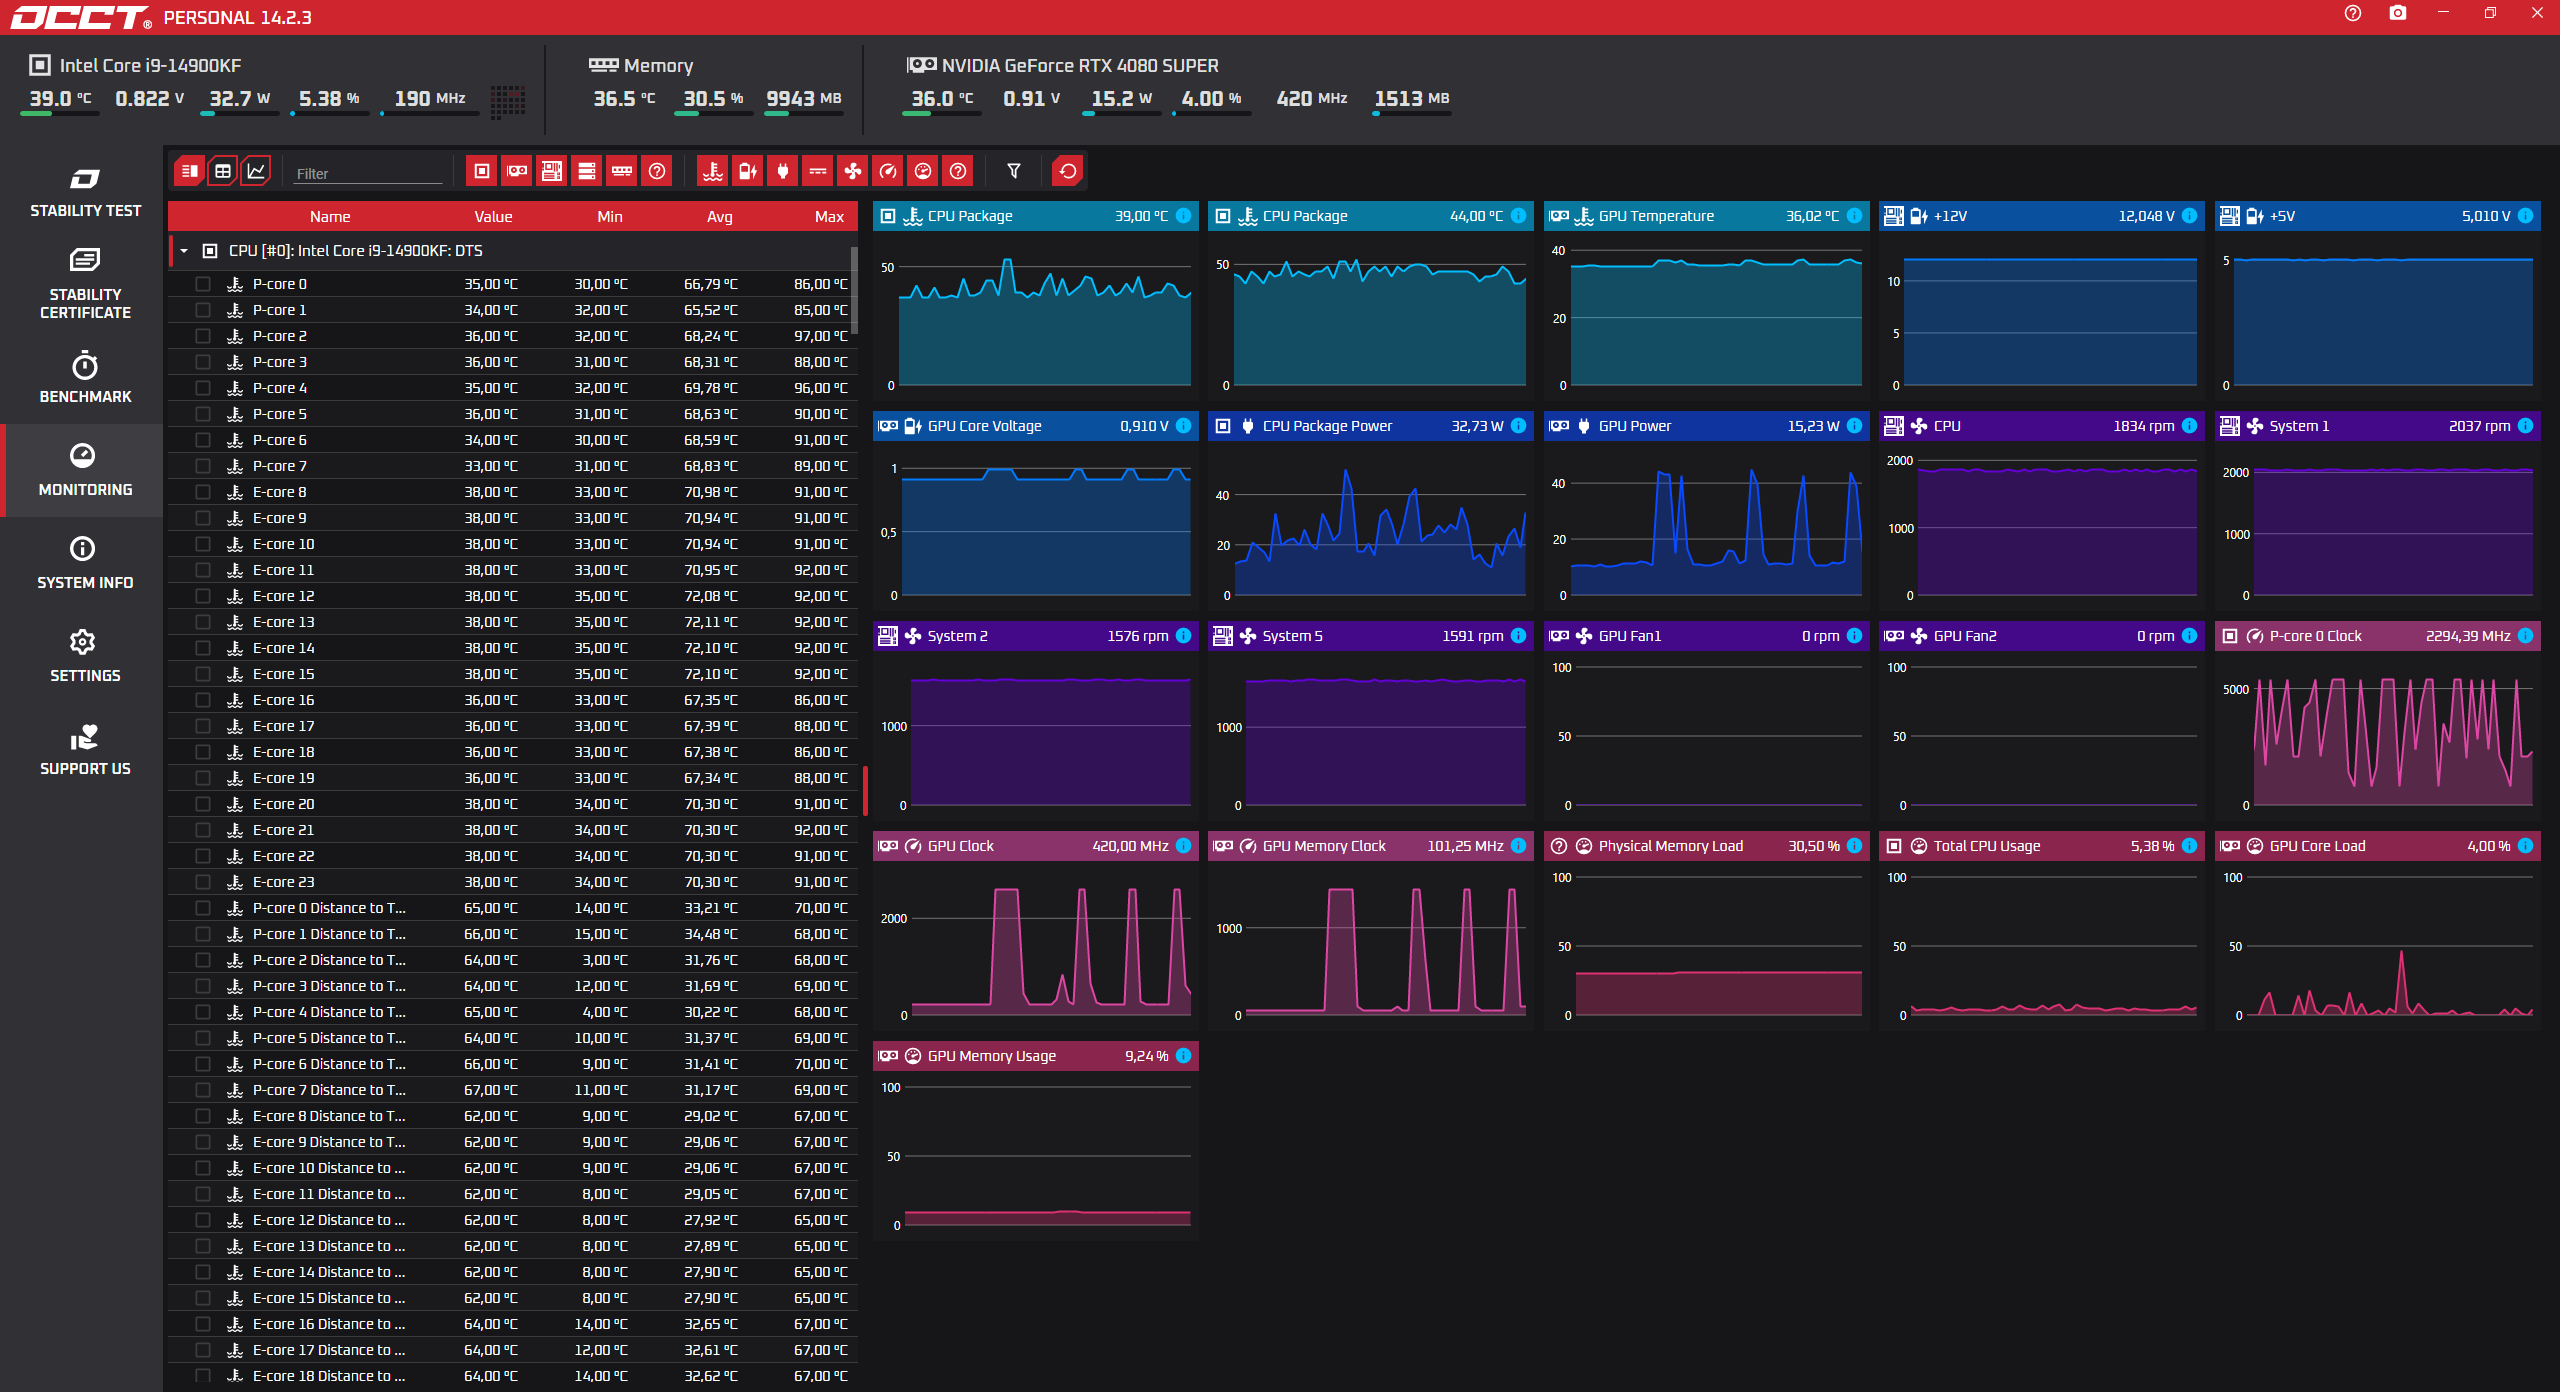Take a screenshot with the camera icon
2560x1392 pixels.
[2397, 14]
